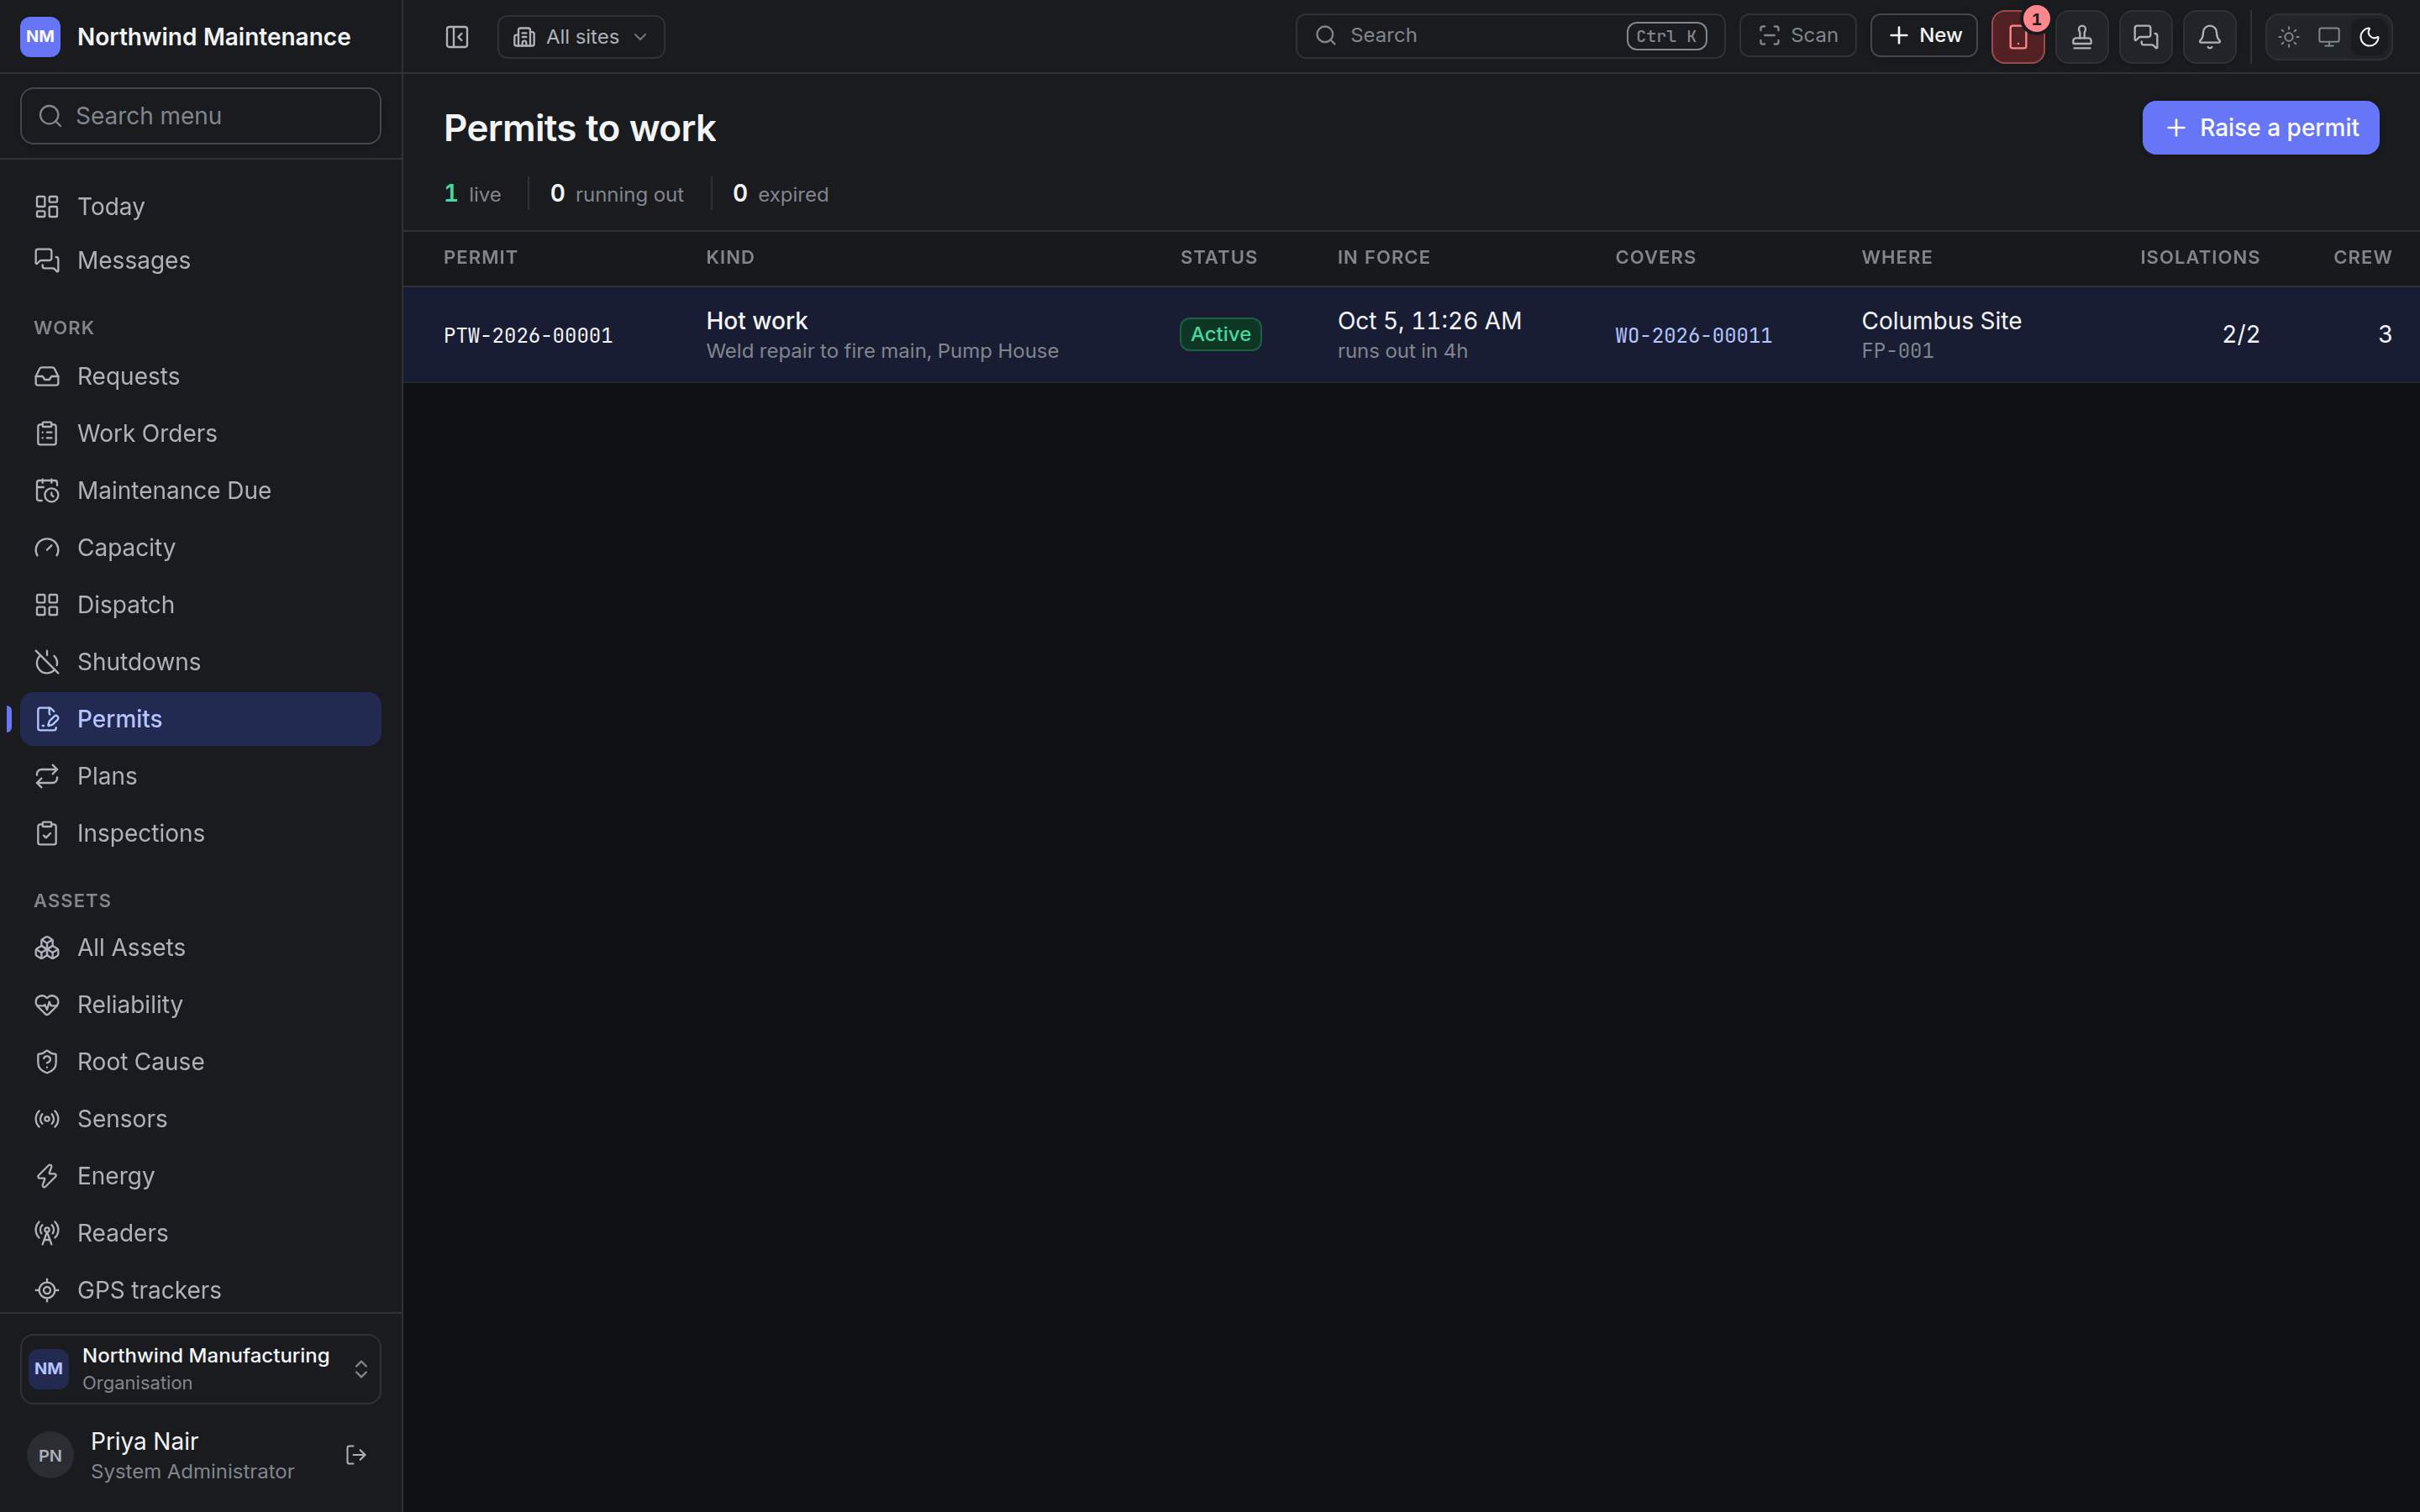Open Today in the sidebar

tap(201, 206)
